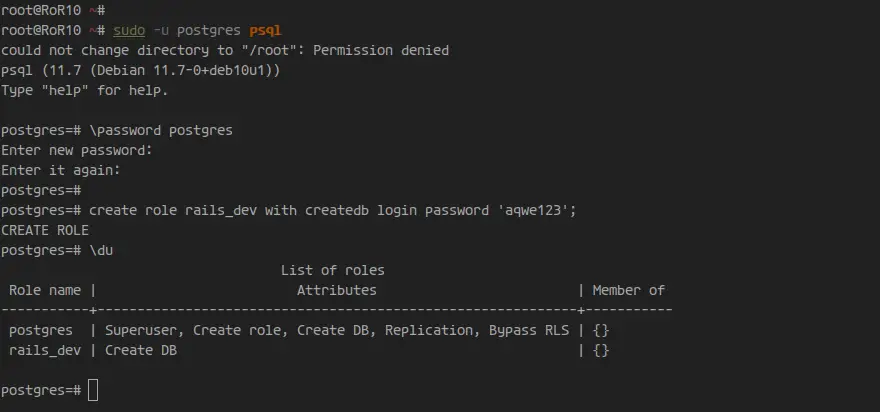Screen dimensions: 880x412
Task: Click the CREATE ROLE output line
Action: click(x=45, y=230)
